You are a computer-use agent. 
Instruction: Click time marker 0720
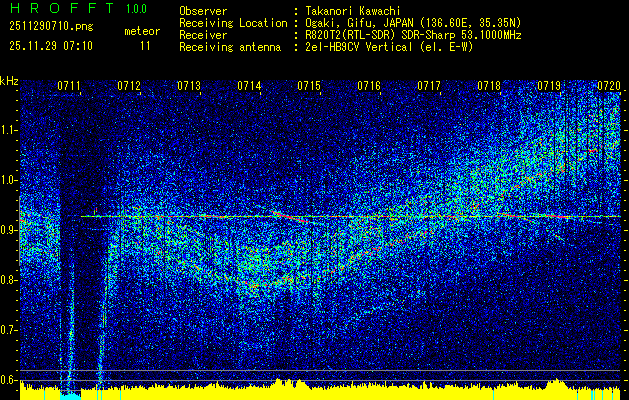tap(609, 86)
